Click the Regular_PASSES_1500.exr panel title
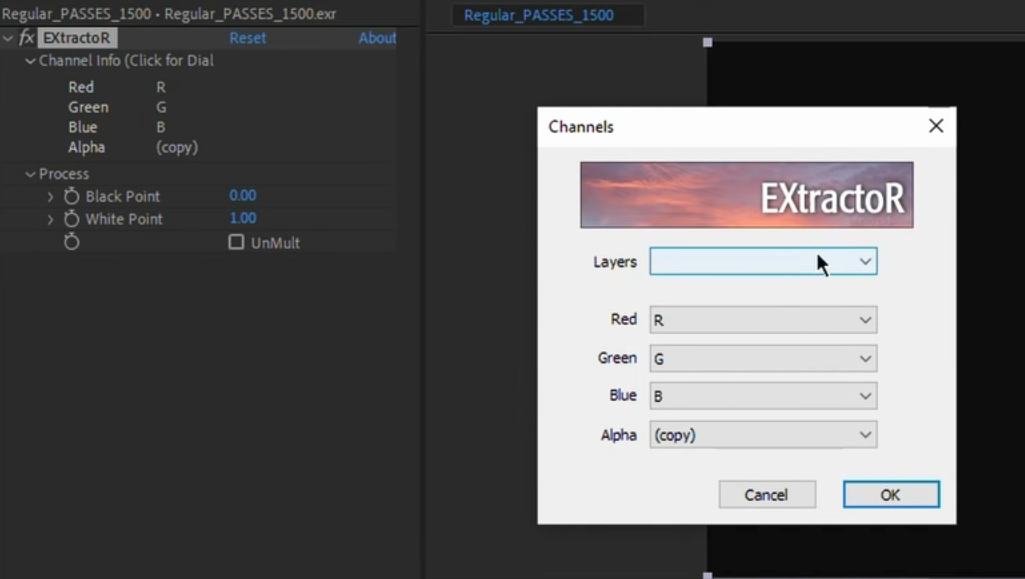The height and width of the screenshot is (579, 1025). [169, 14]
